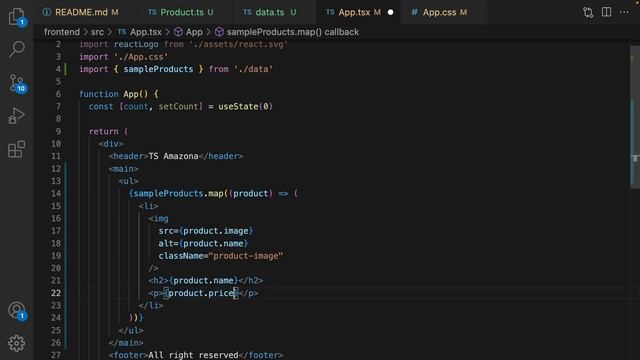The width and height of the screenshot is (640, 360).
Task: Click 'function App()' declaration
Action: pos(113,94)
